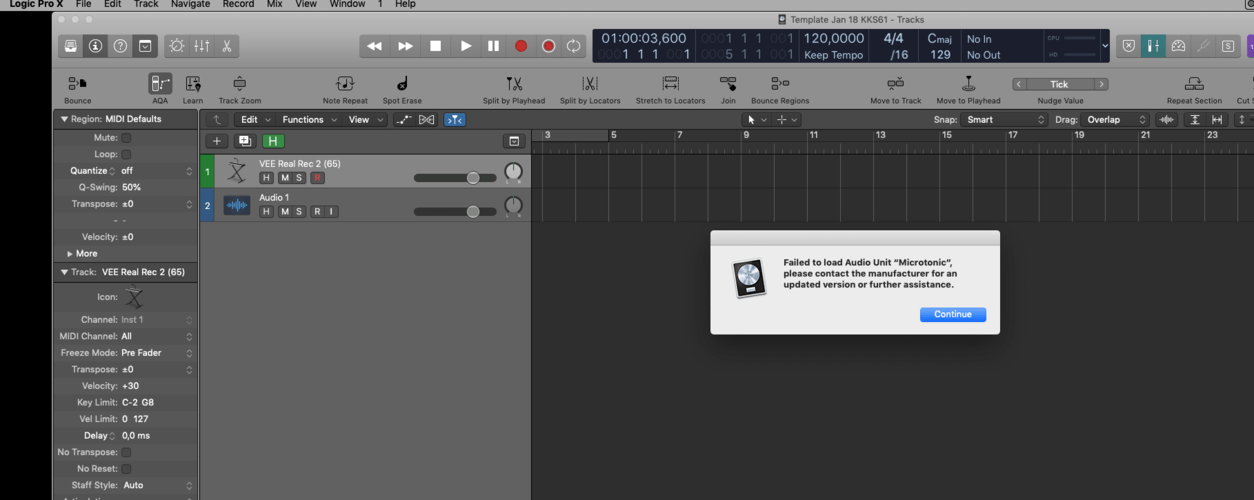Add a new track with plus button
This screenshot has width=1254, height=500.
(217, 143)
